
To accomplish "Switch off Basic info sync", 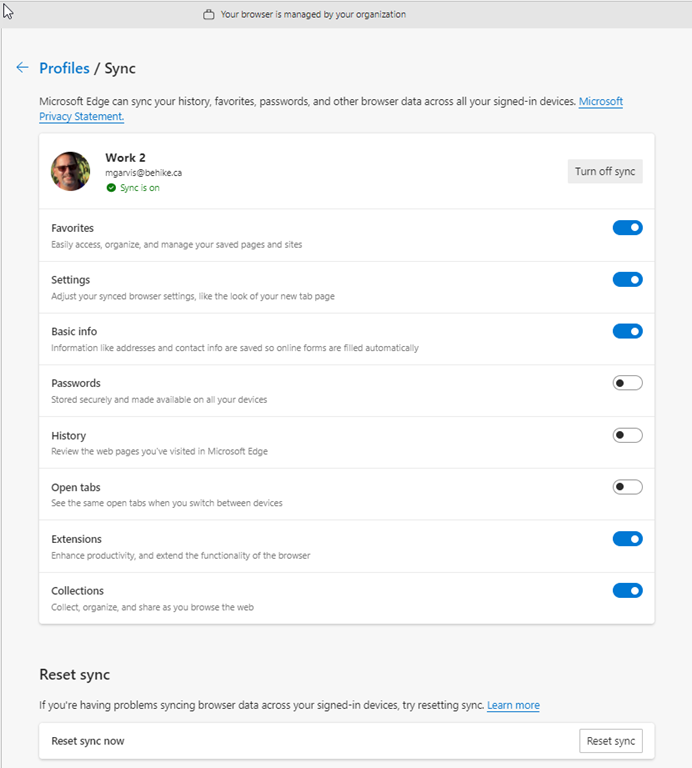I will [627, 331].
